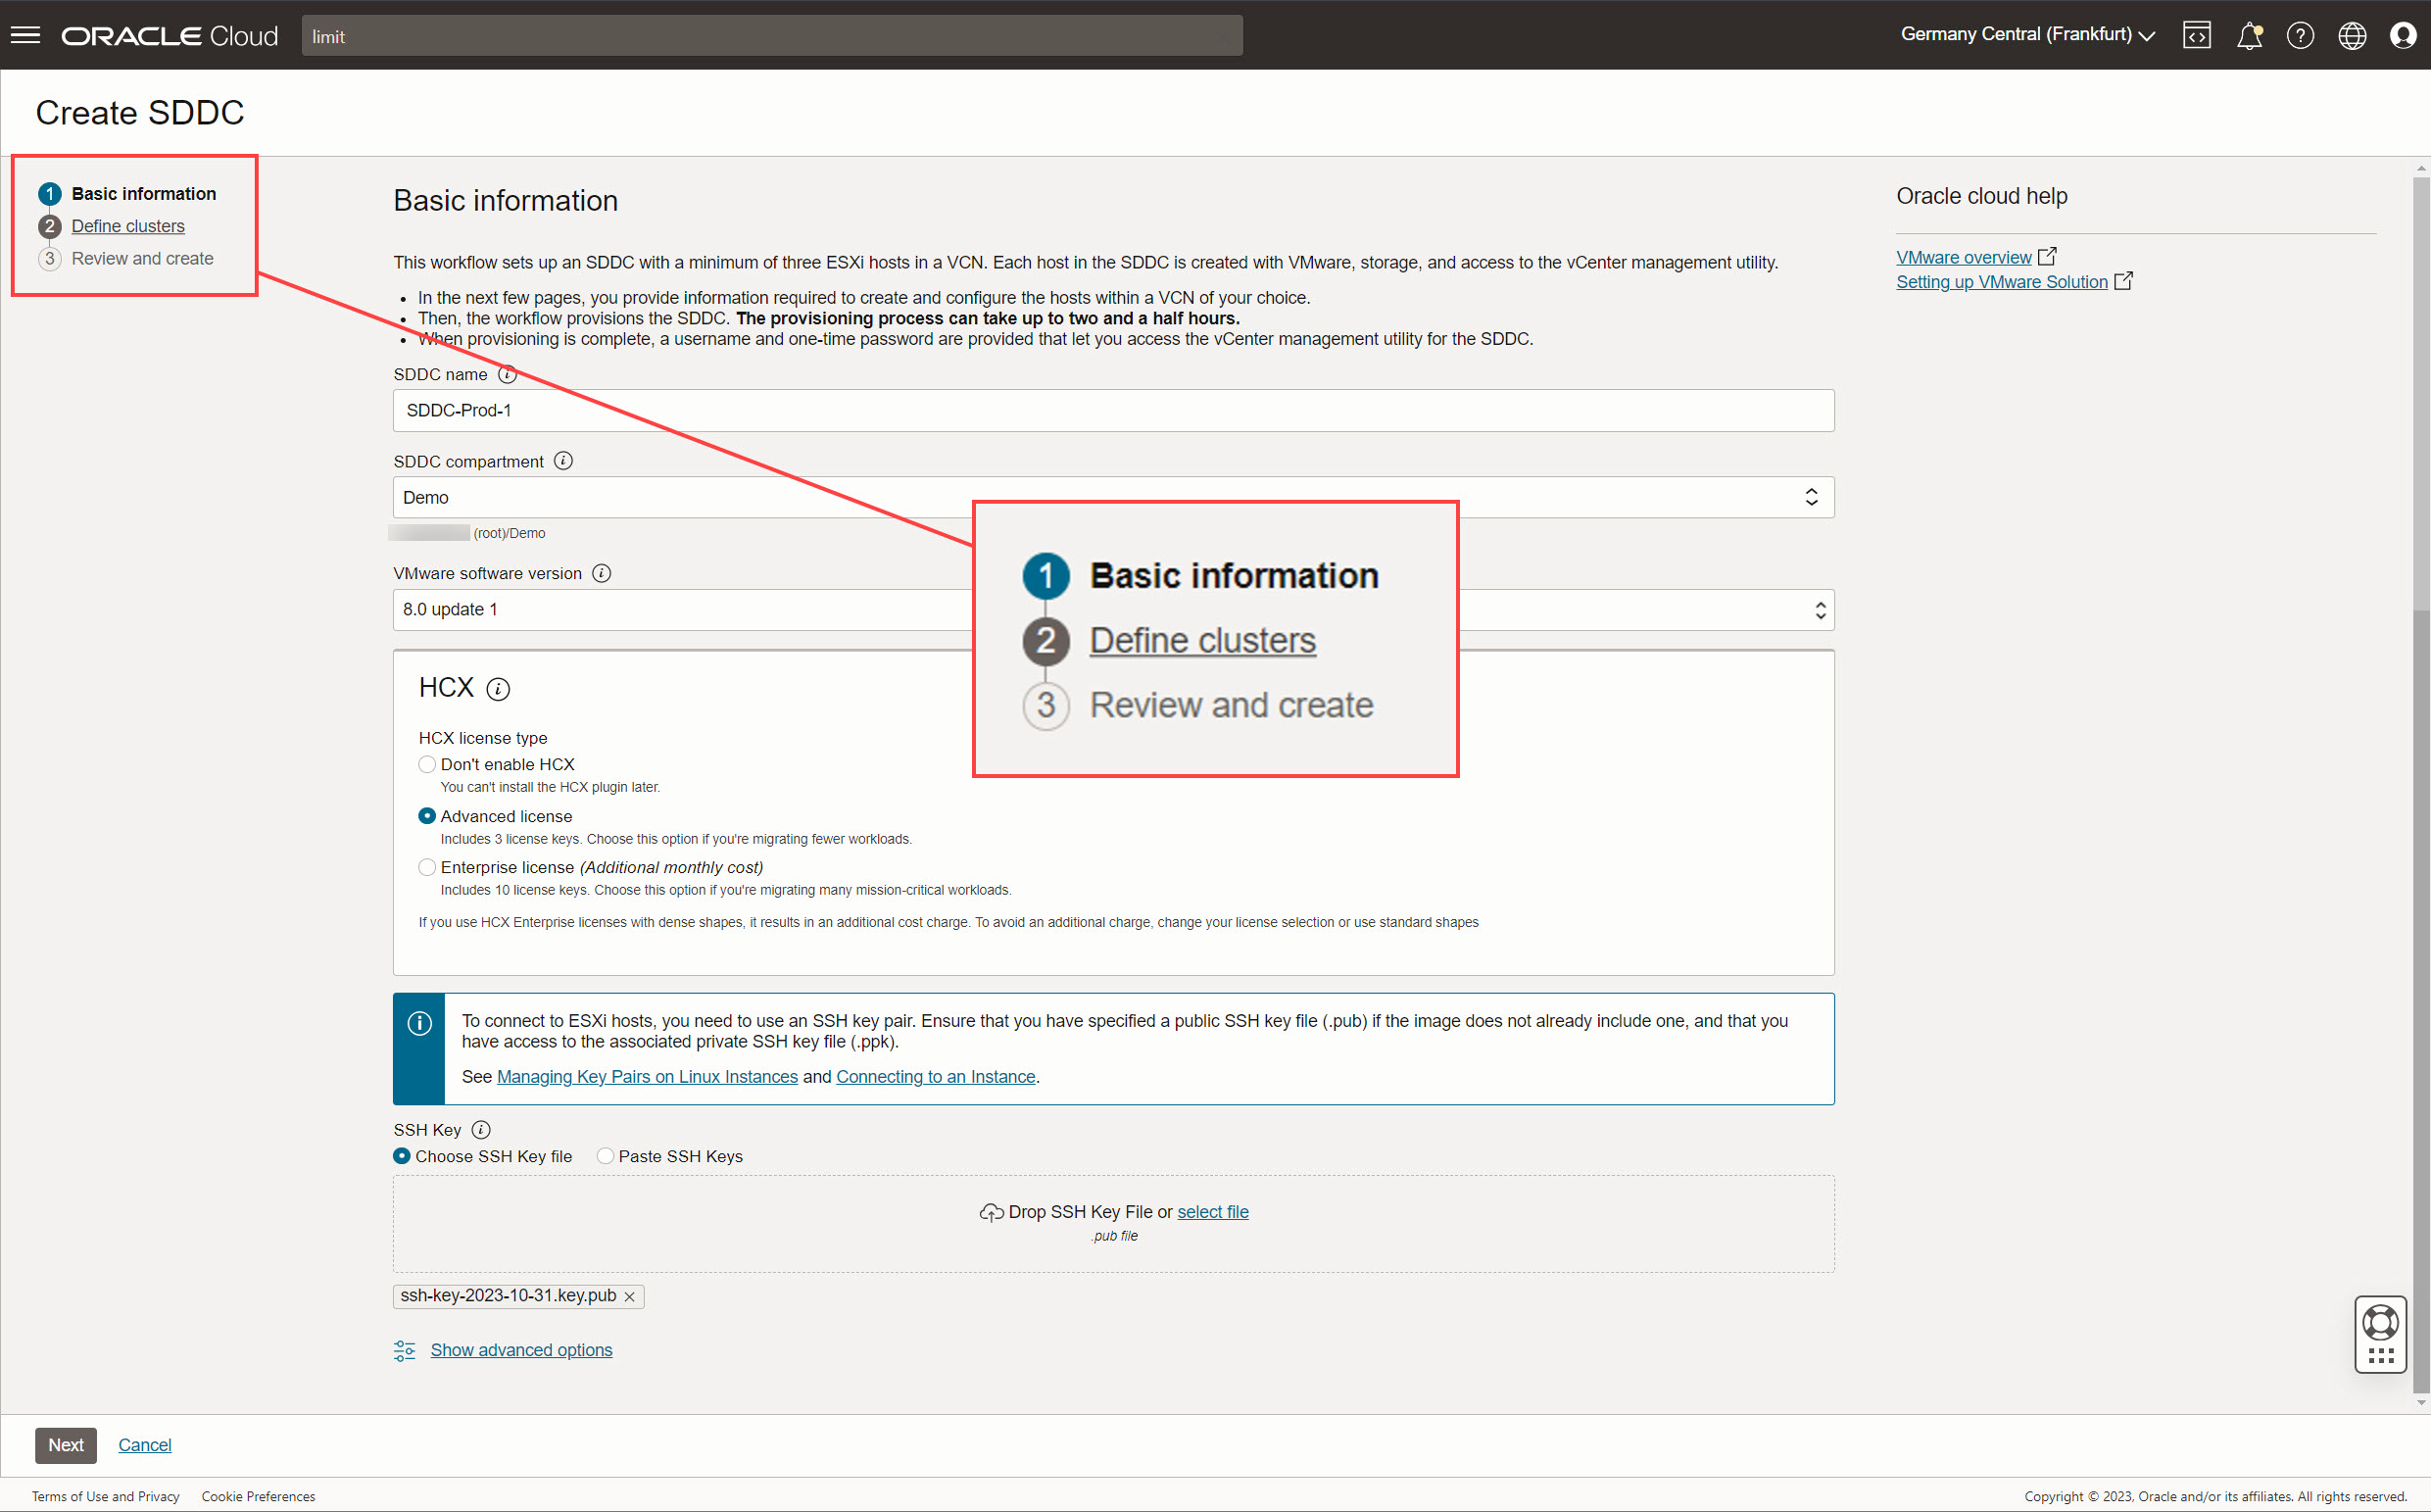Screen dimensions: 2431x1512
Task: Select Don't enable HCX
Action: [427, 764]
